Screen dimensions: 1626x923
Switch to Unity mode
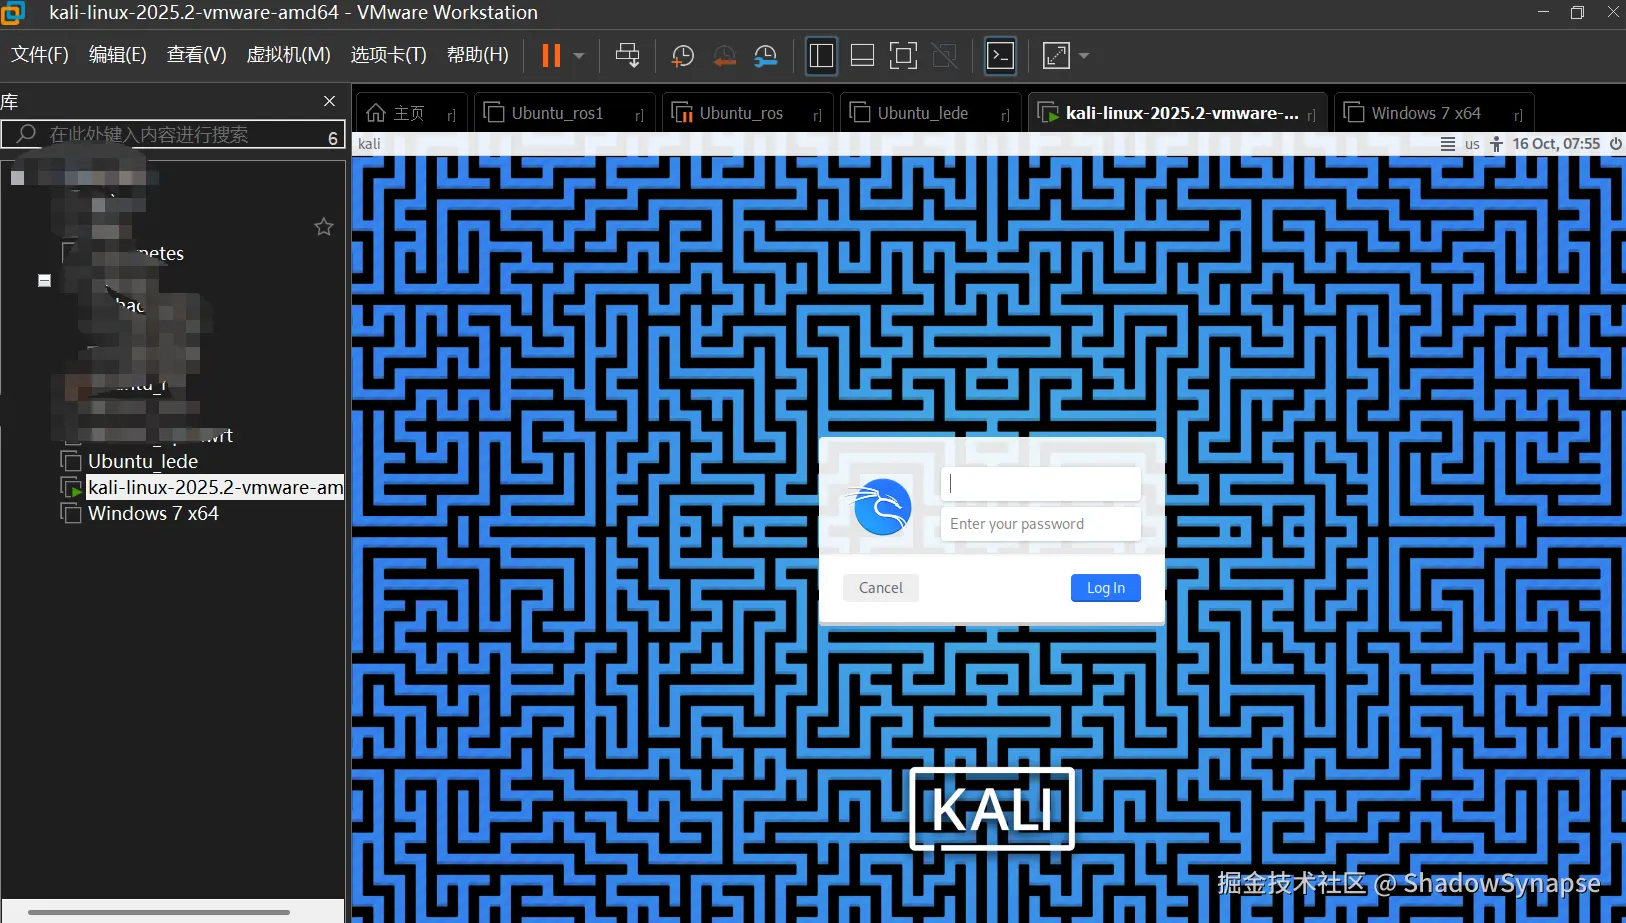[944, 56]
